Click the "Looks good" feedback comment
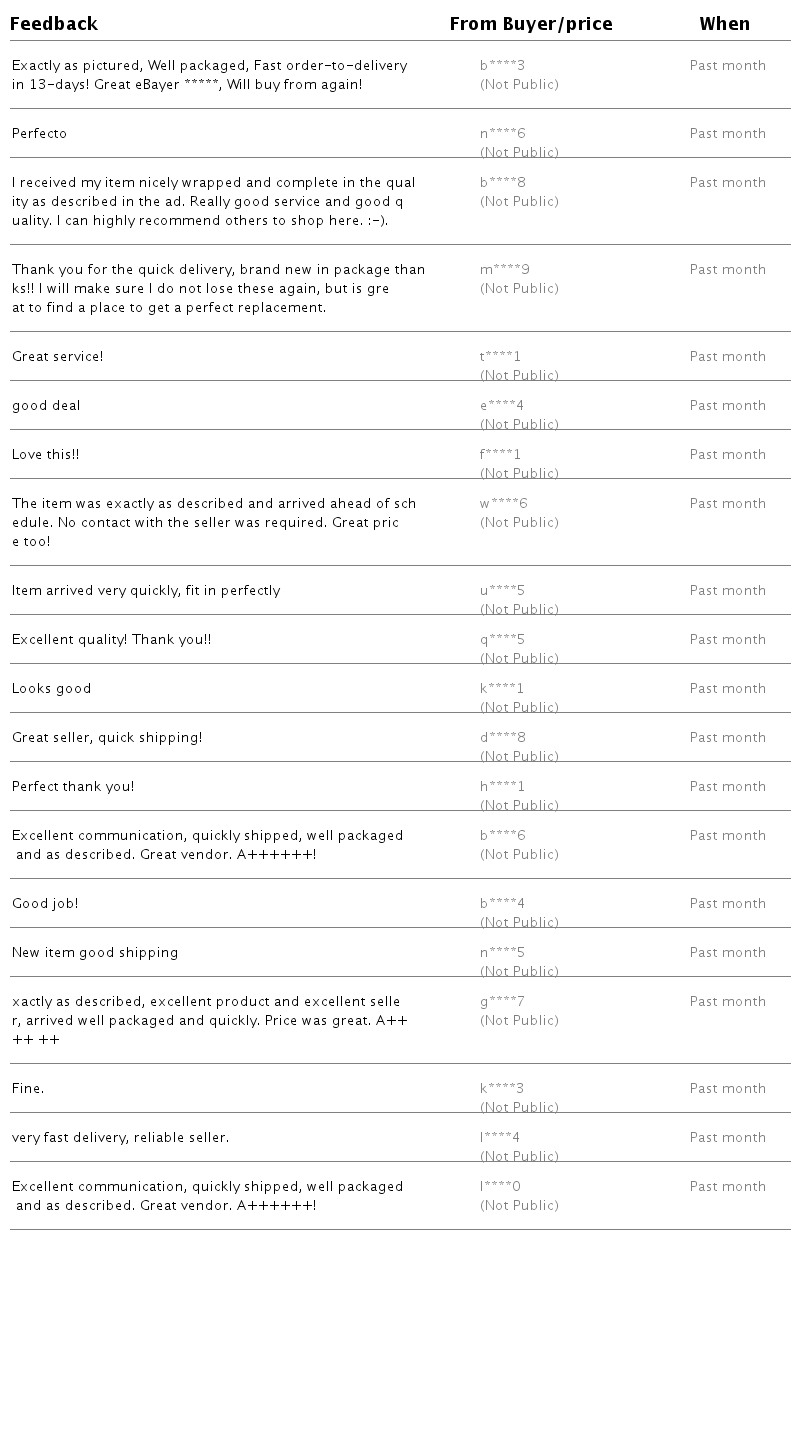This screenshot has width=800, height=1452. [52, 689]
